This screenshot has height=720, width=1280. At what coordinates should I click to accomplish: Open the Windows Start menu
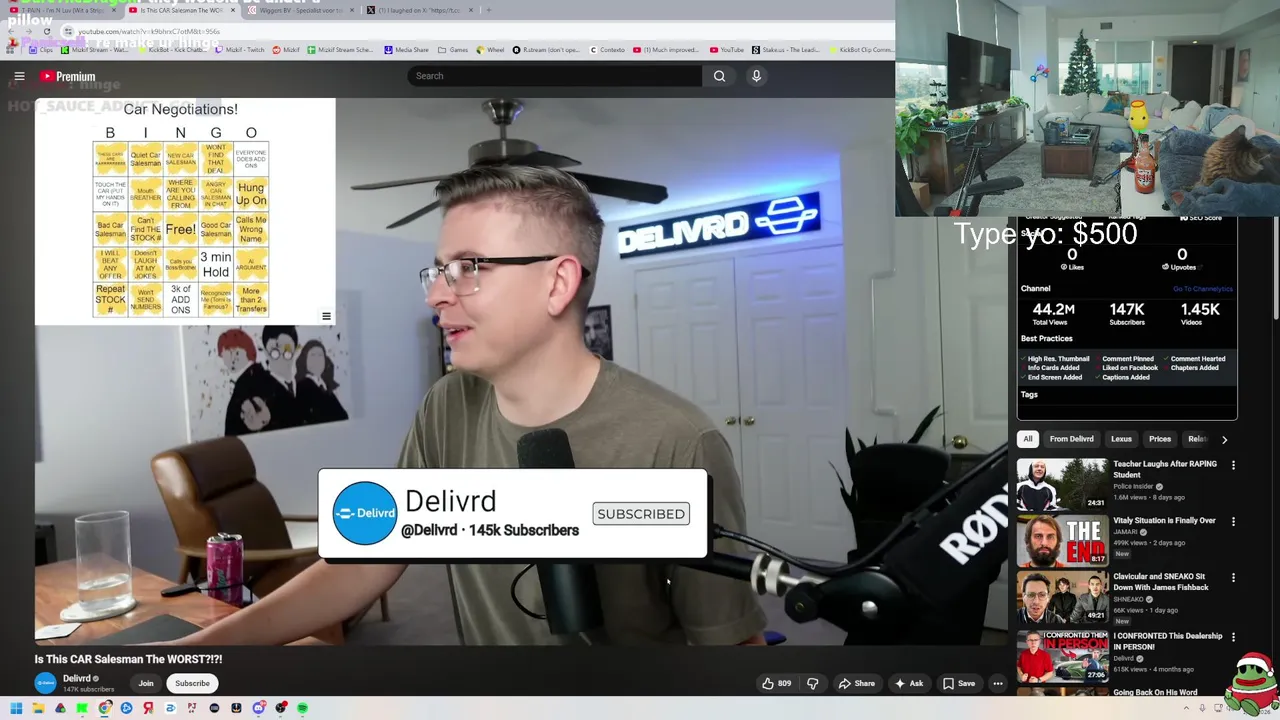pyautogui.click(x=16, y=708)
